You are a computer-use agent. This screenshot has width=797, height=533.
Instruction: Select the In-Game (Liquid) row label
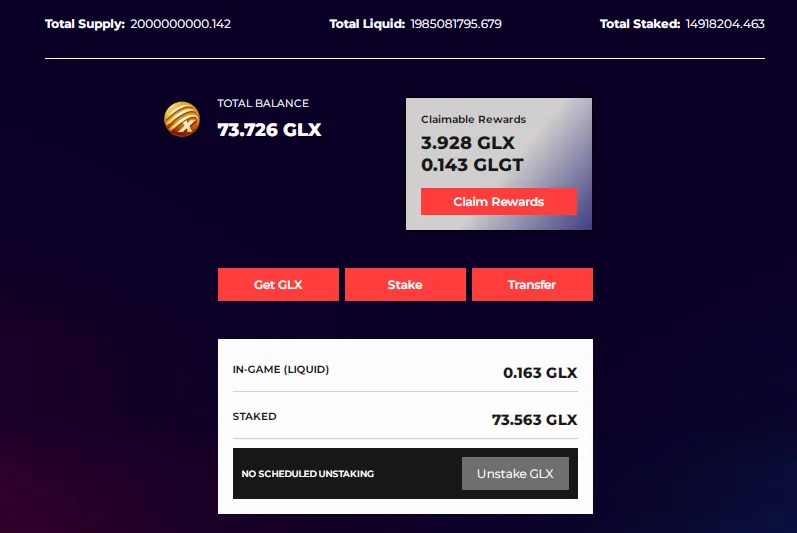coord(281,369)
